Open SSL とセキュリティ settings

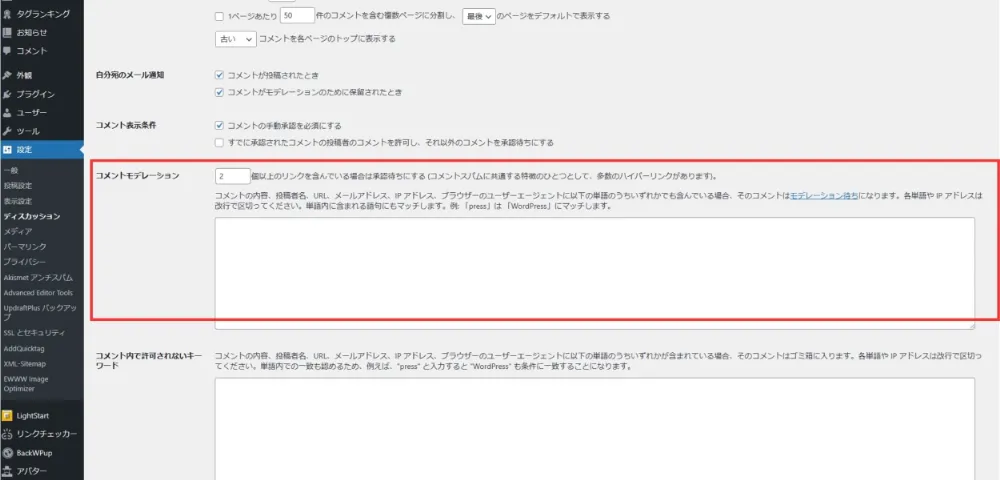[34, 333]
